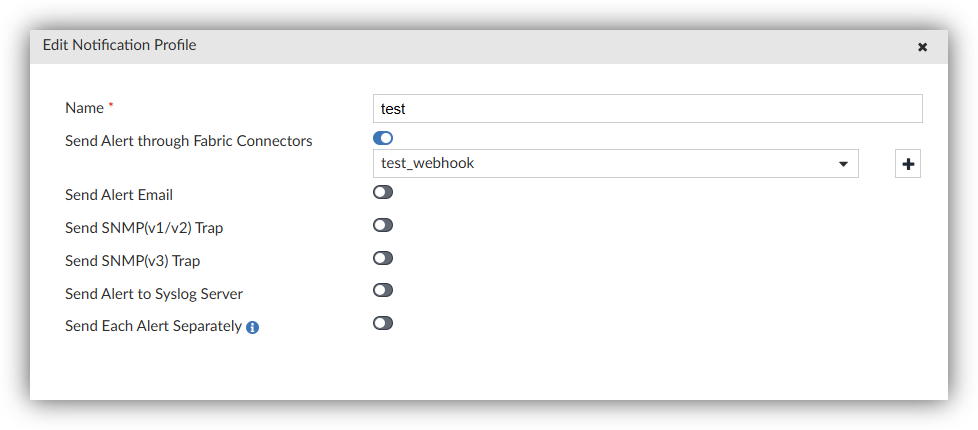This screenshot has width=978, height=430.
Task: Switch on Send Each Alert Separately
Action: (383, 323)
